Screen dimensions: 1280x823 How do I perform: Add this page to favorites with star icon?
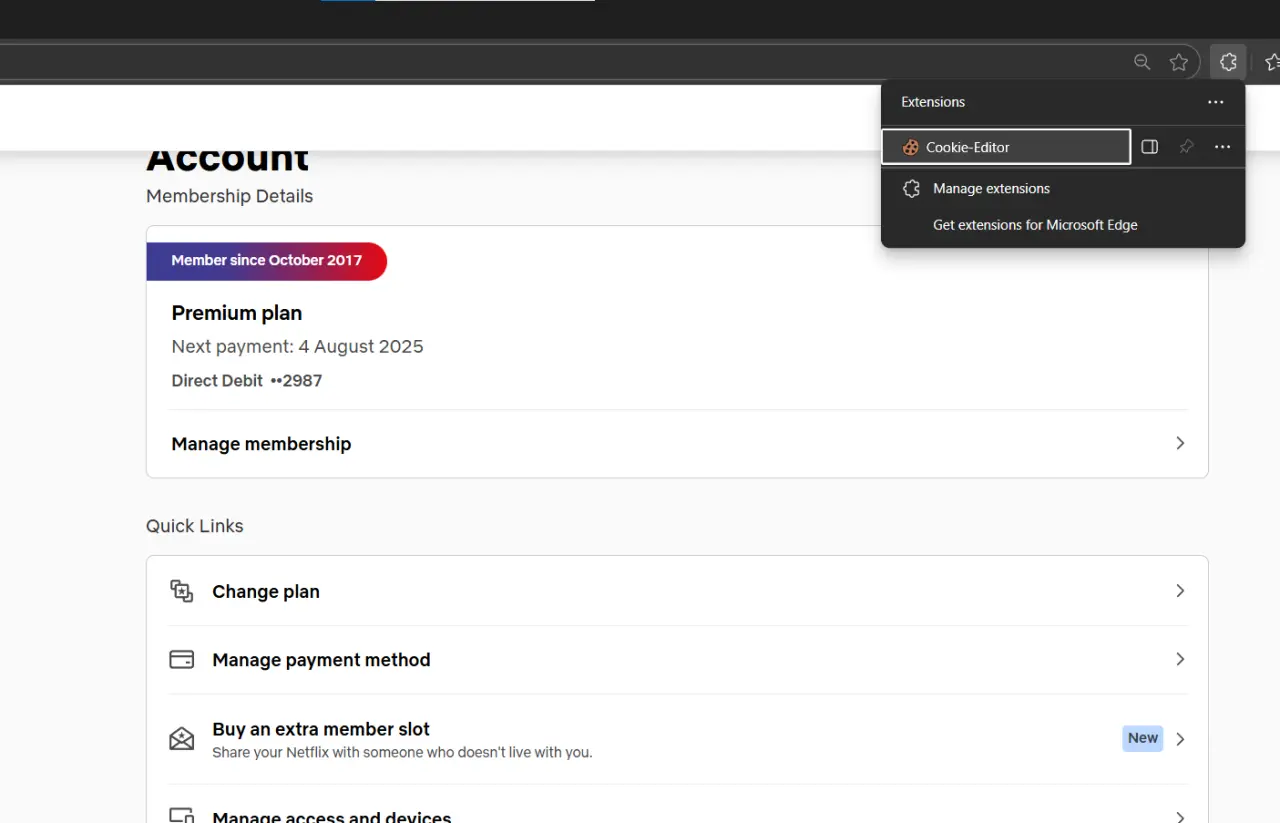pyautogui.click(x=1179, y=62)
